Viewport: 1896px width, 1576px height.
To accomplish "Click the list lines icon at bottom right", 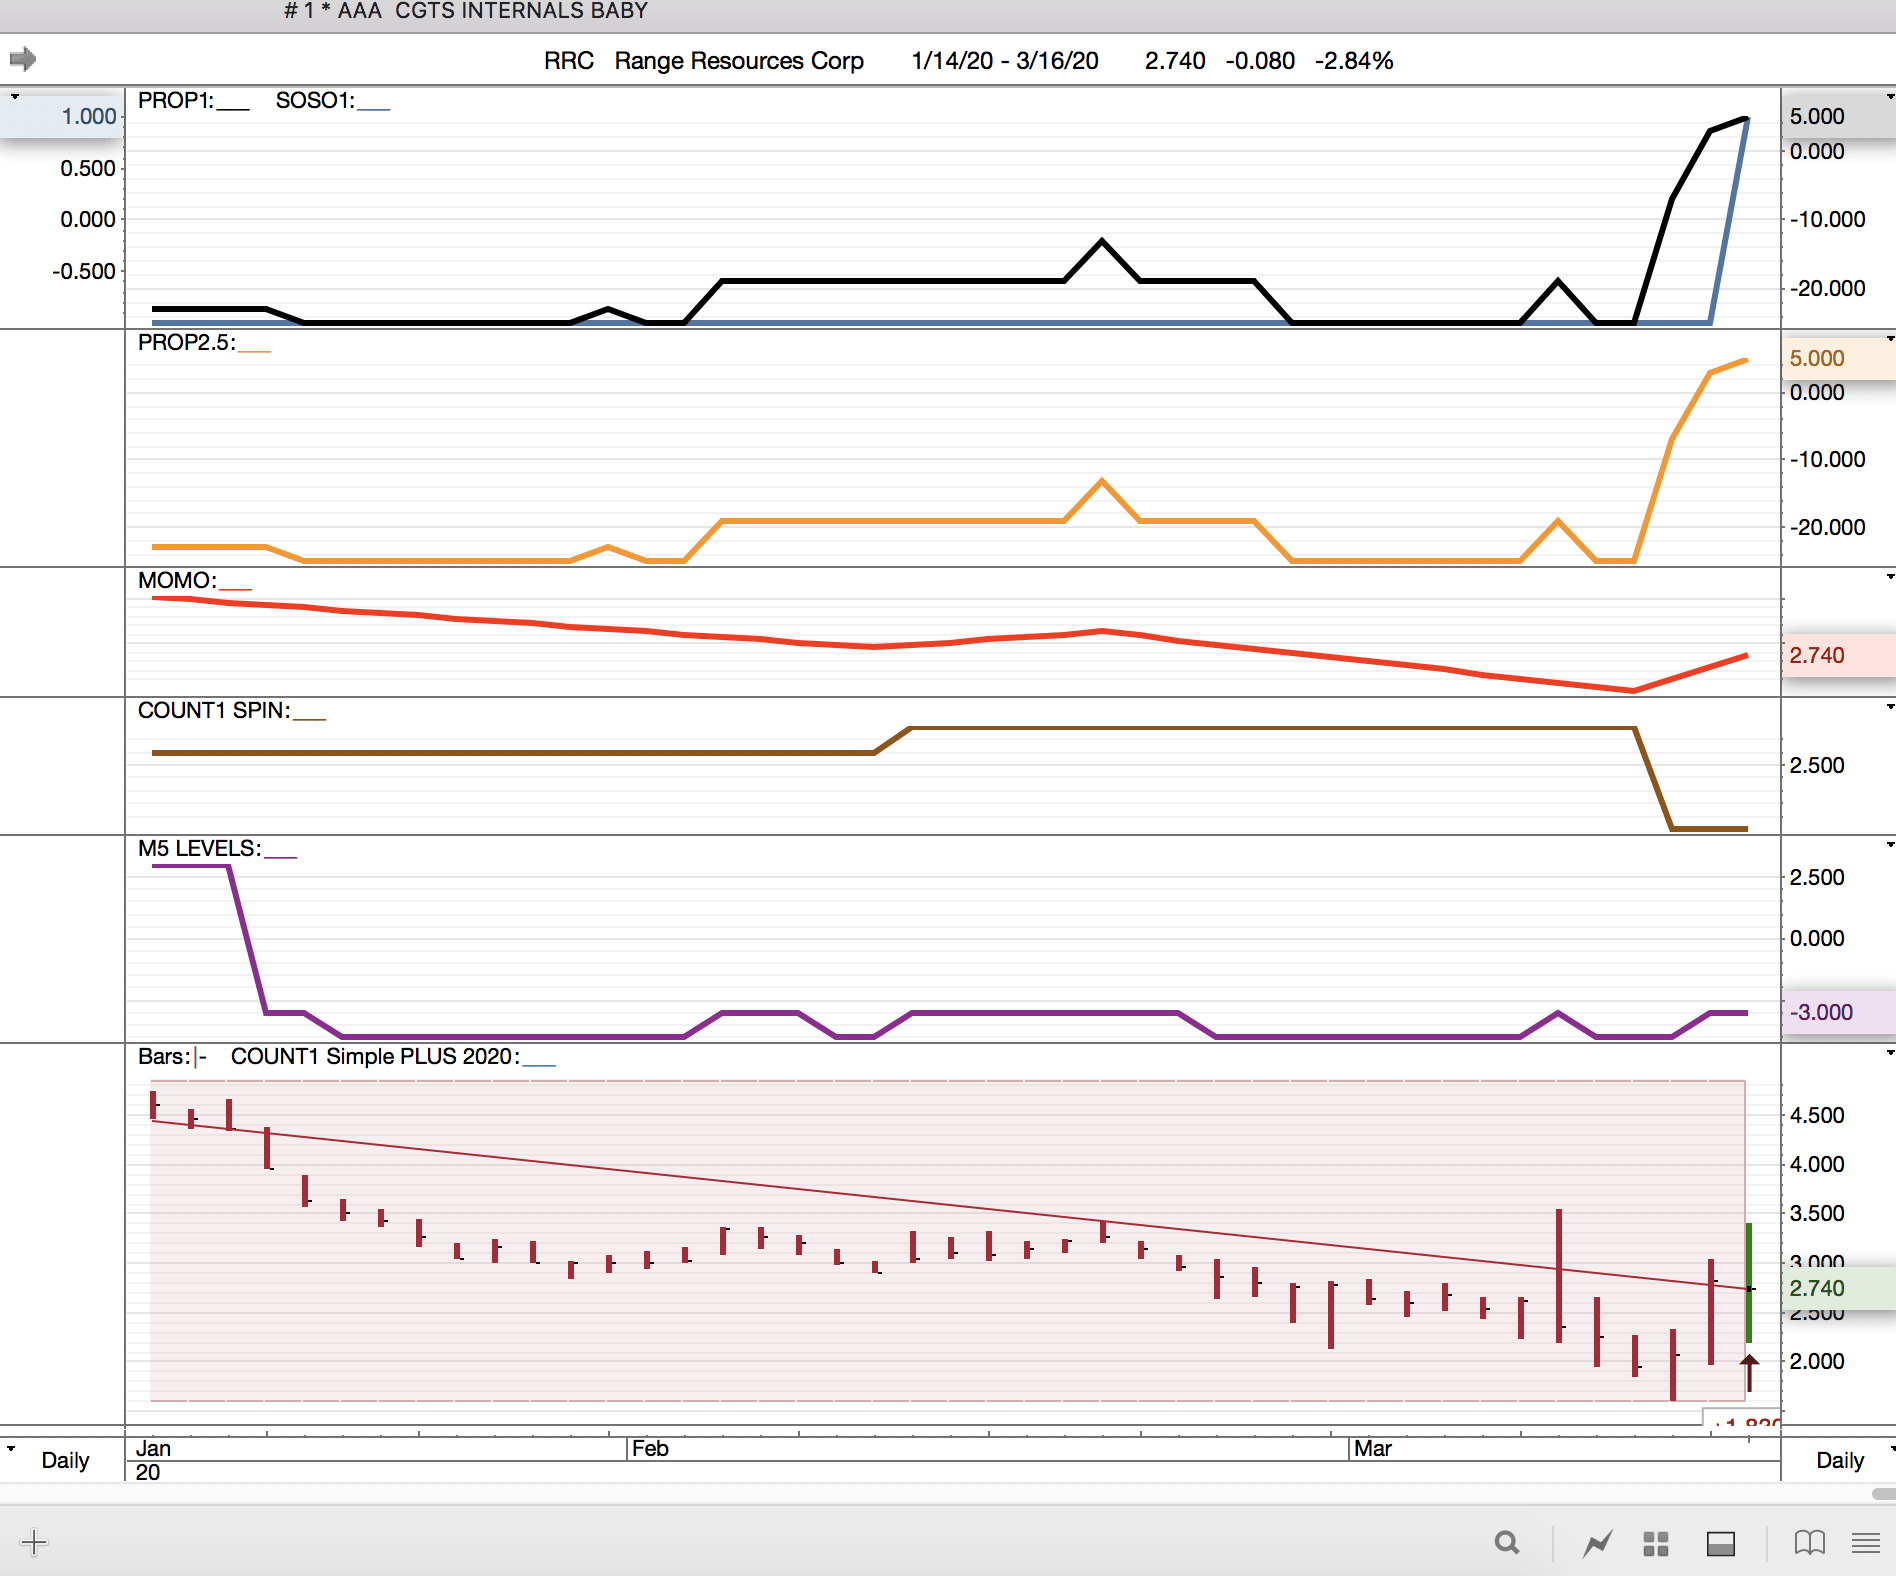I will tap(1866, 1543).
